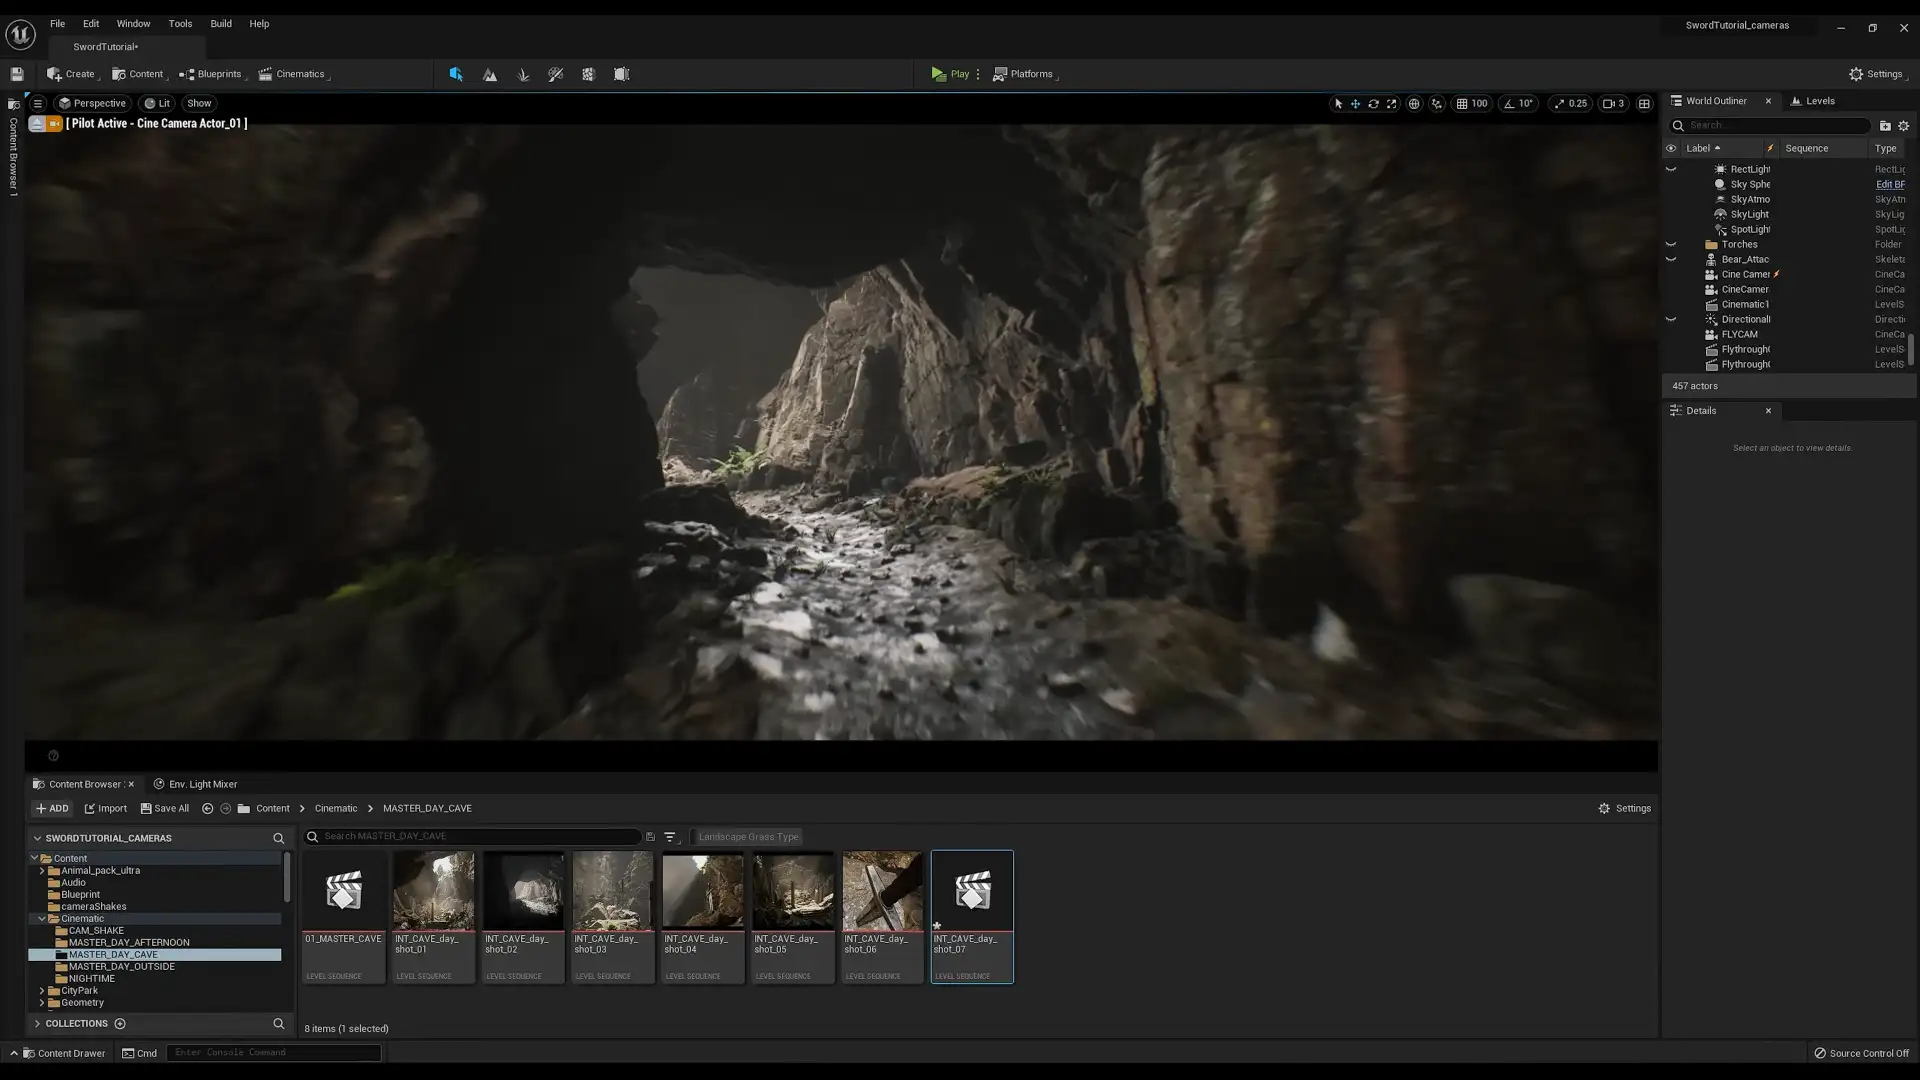Click the Save All button
The height and width of the screenshot is (1080, 1920).
(165, 808)
